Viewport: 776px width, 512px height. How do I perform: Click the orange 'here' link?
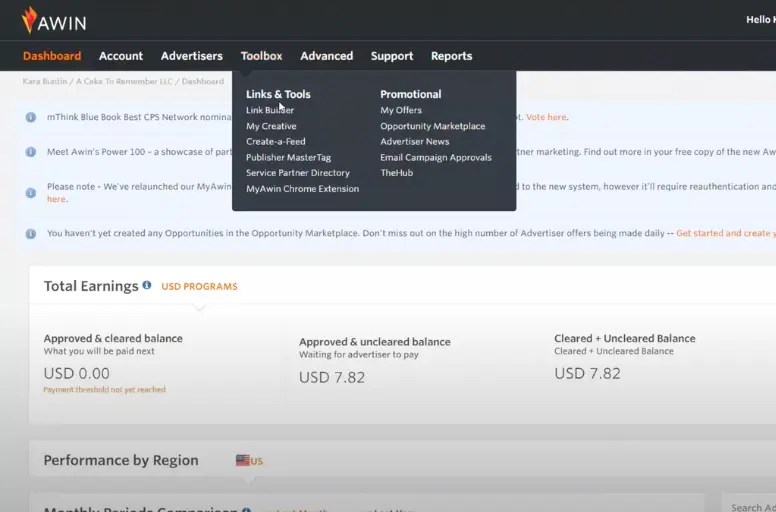56,199
